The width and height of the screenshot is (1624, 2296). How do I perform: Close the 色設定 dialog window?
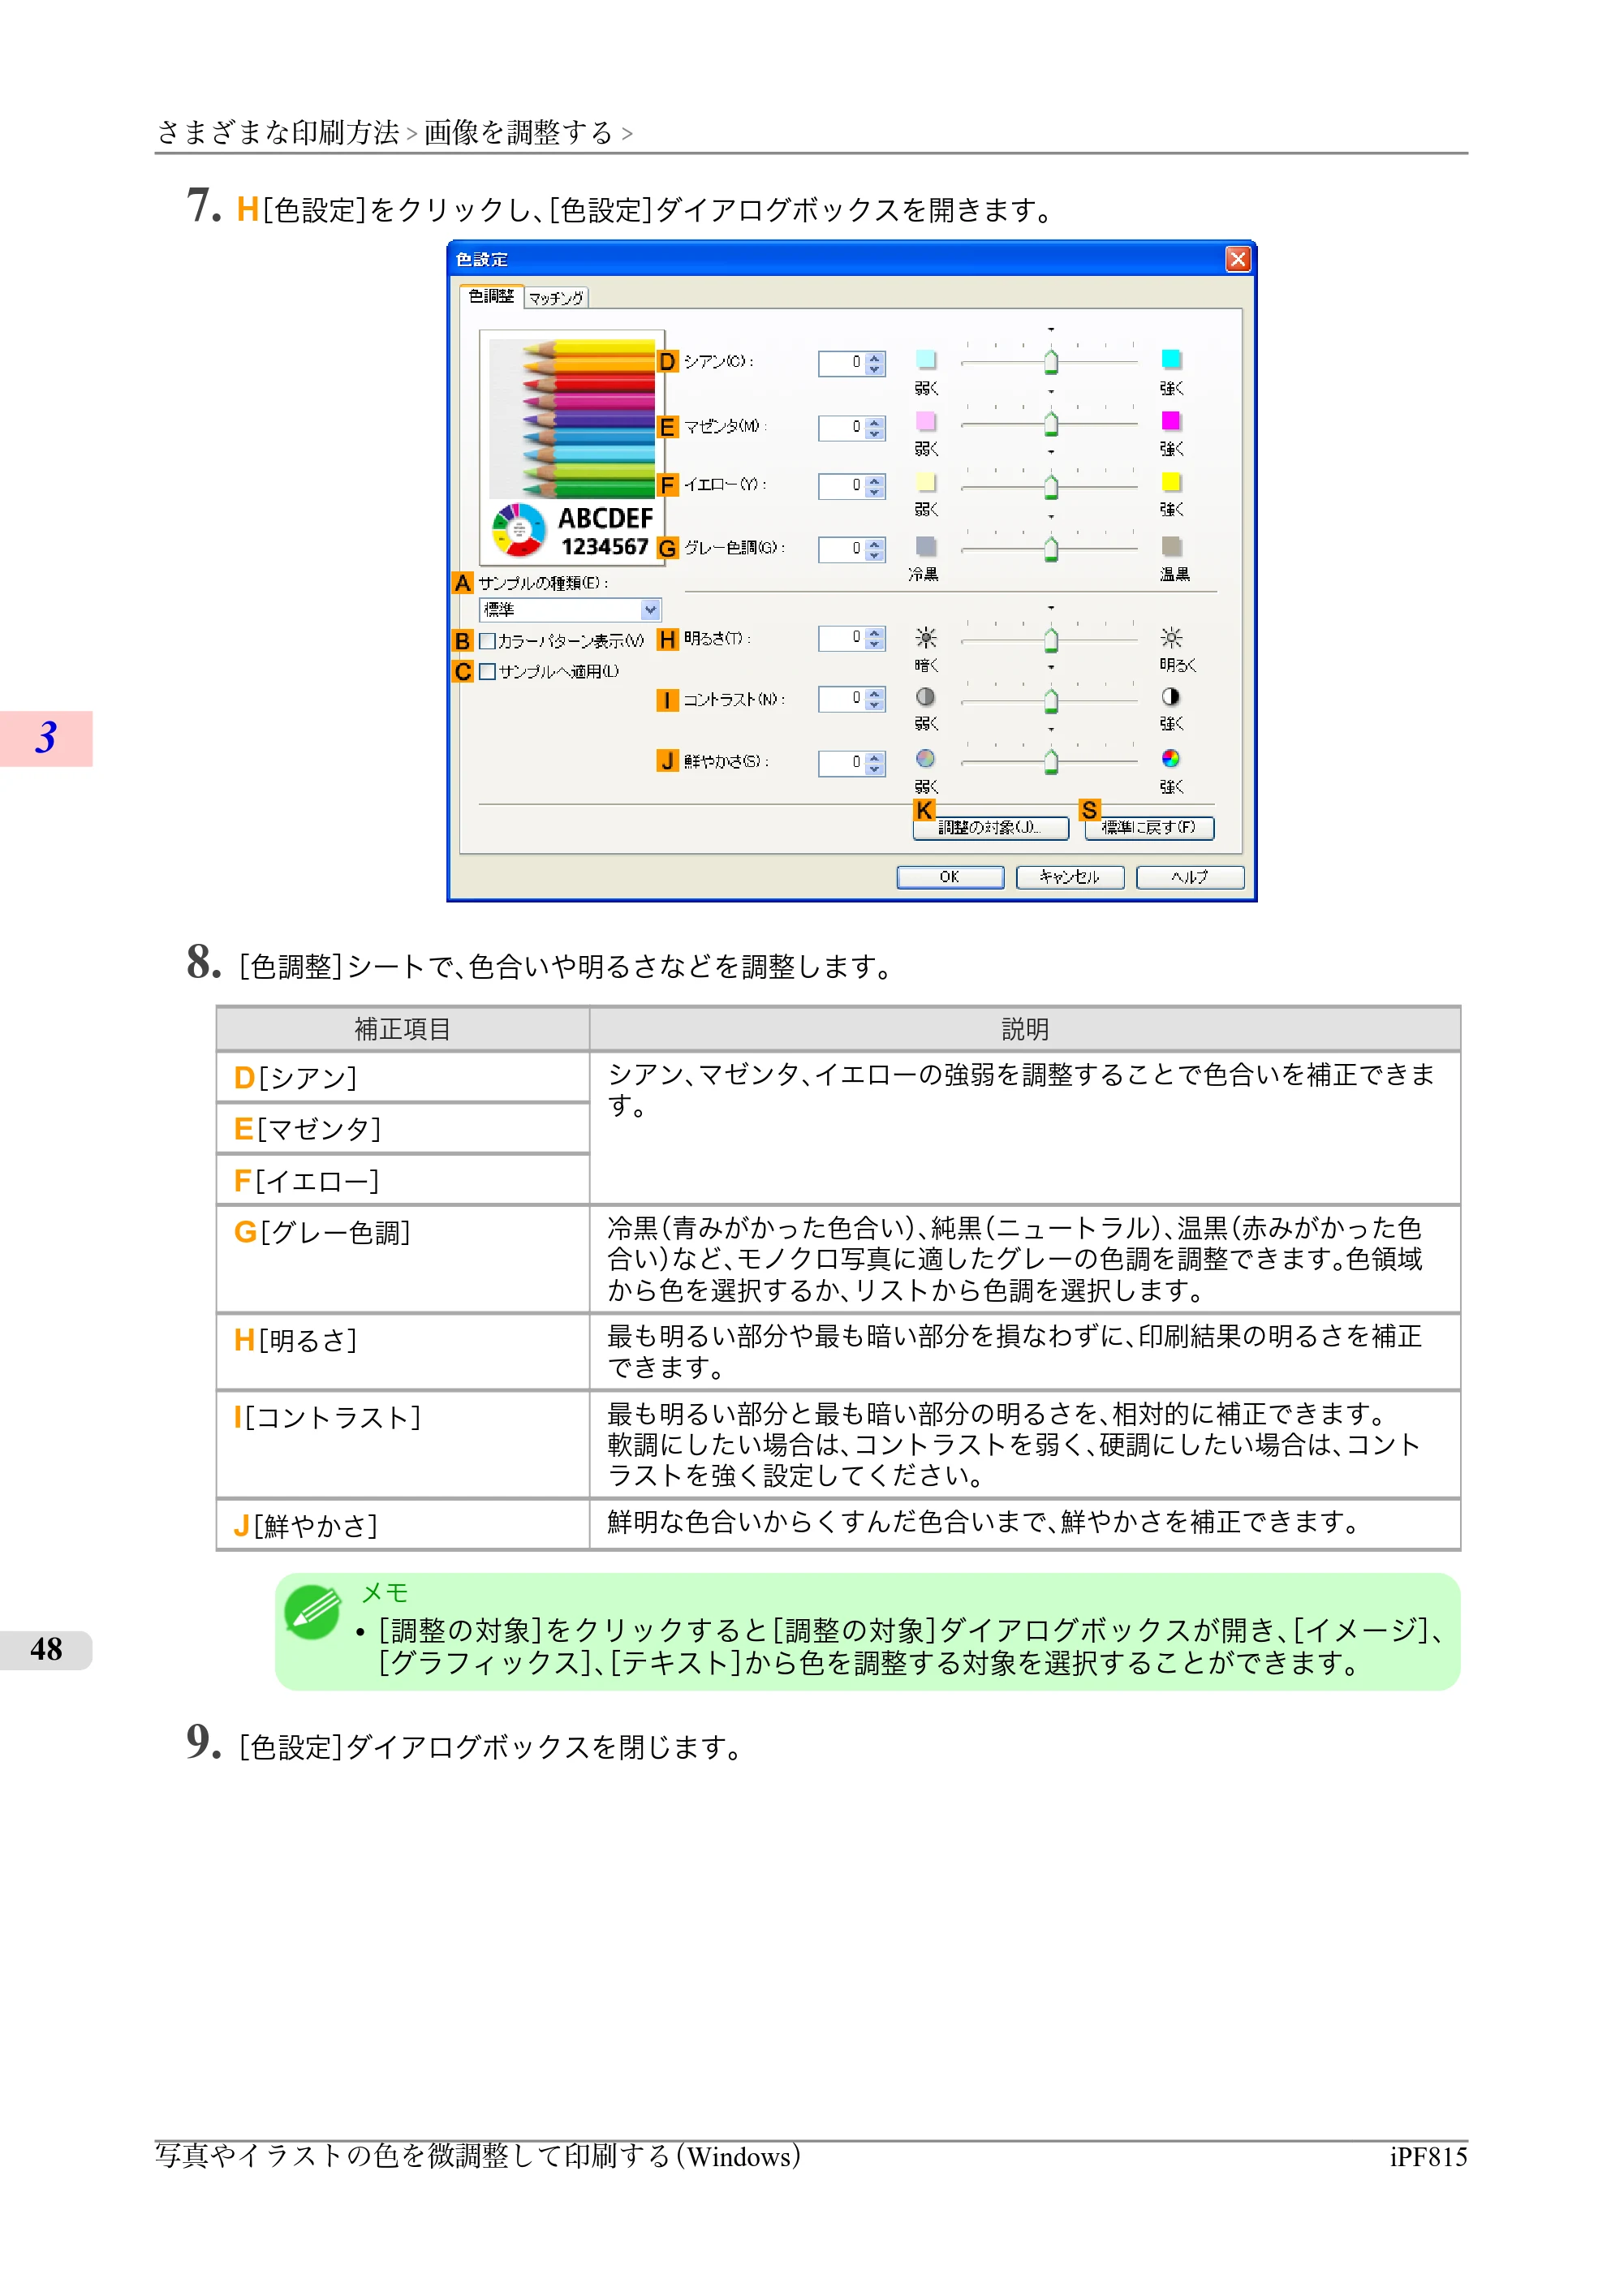pos(1238,260)
